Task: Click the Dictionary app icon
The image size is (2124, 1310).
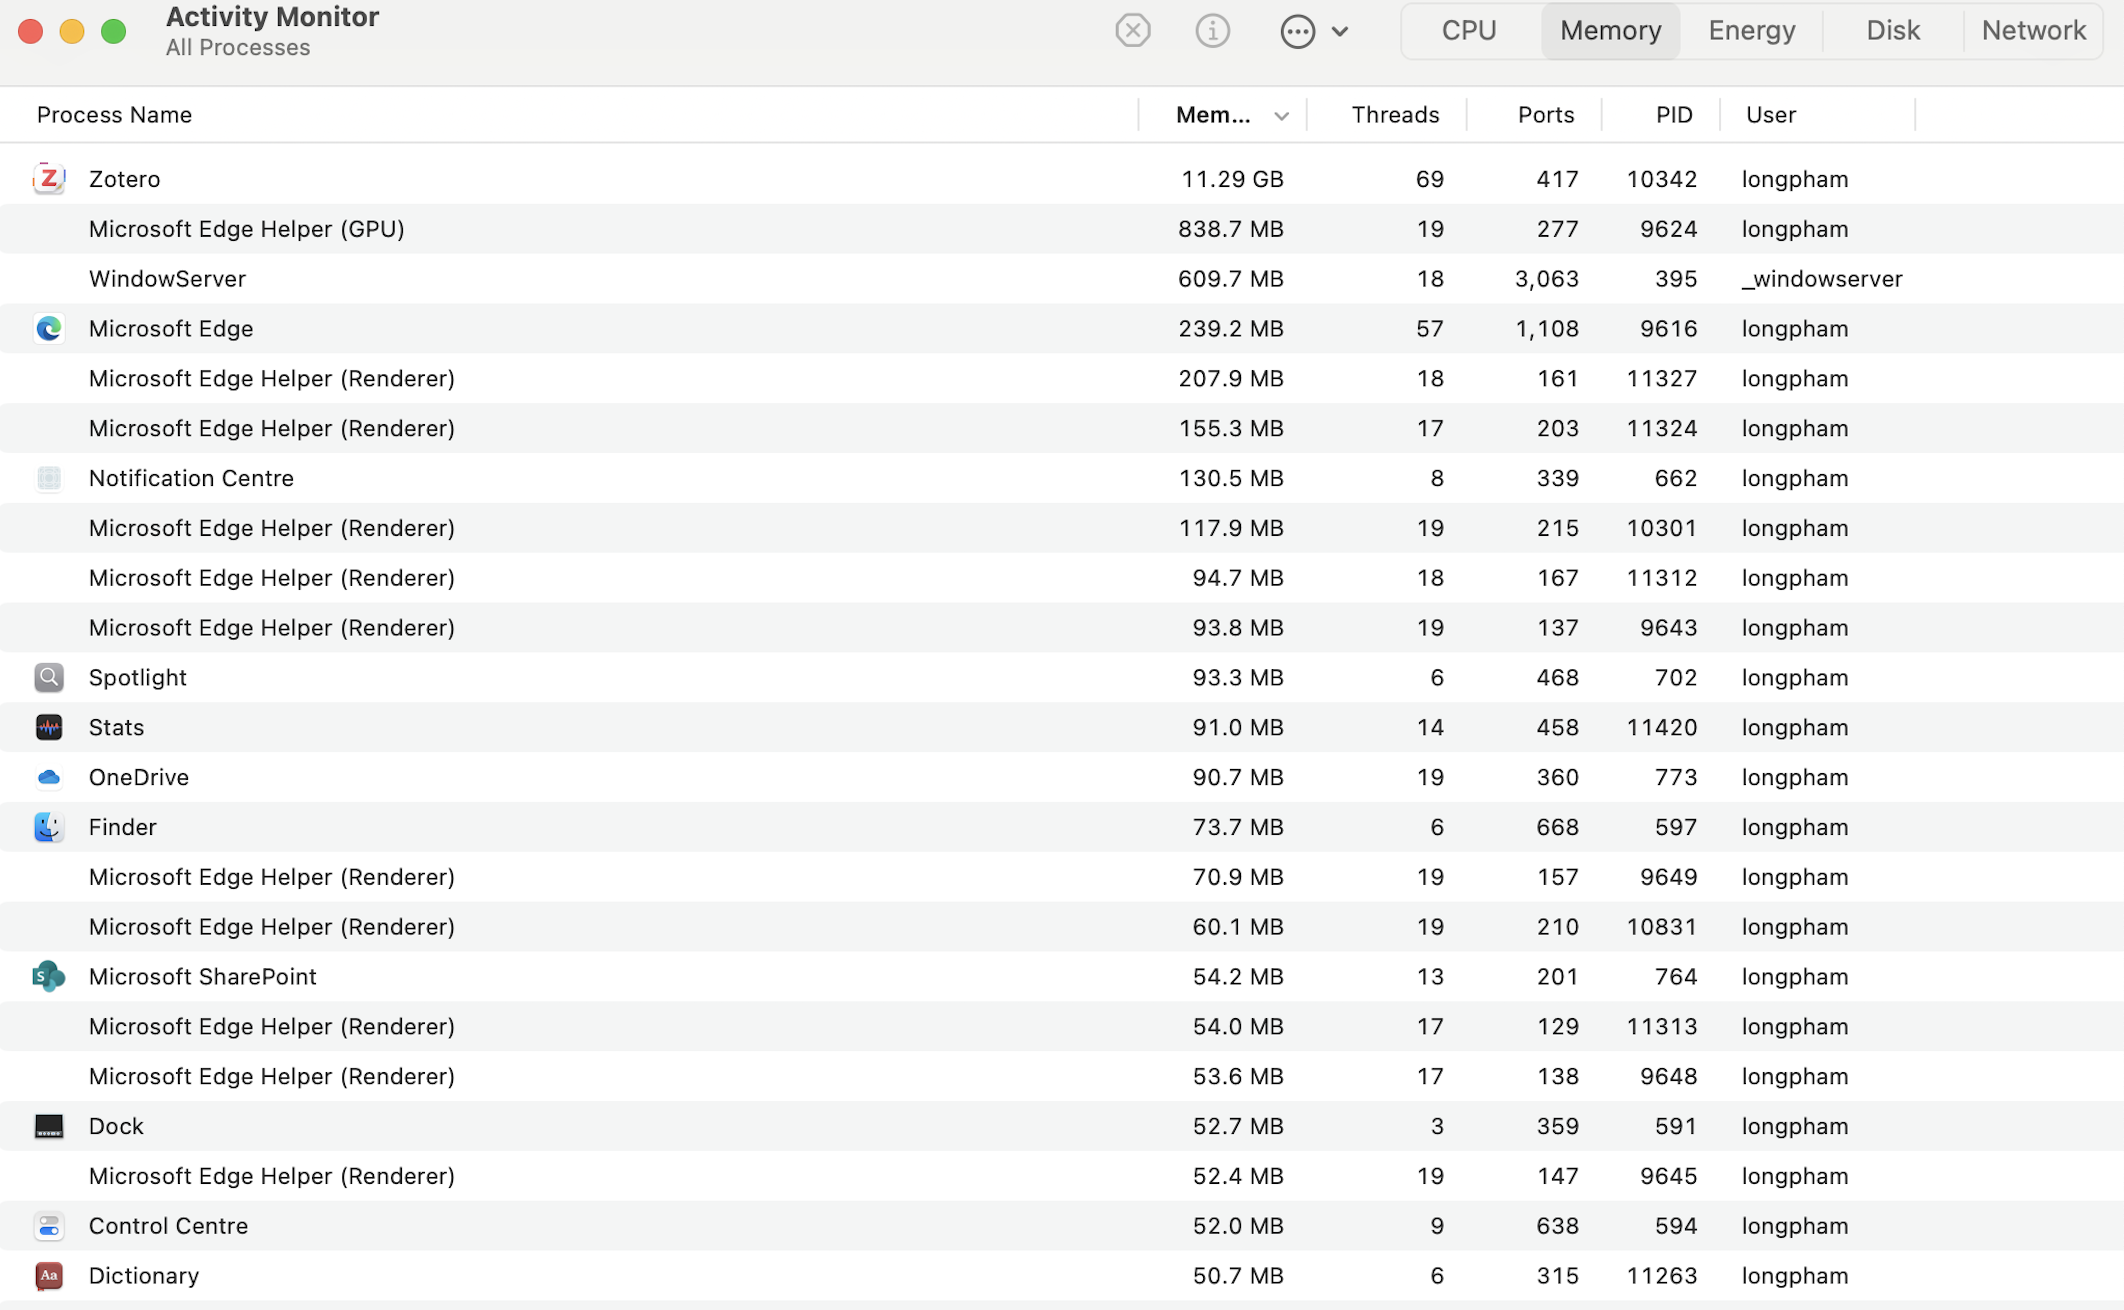Action: click(x=48, y=1275)
